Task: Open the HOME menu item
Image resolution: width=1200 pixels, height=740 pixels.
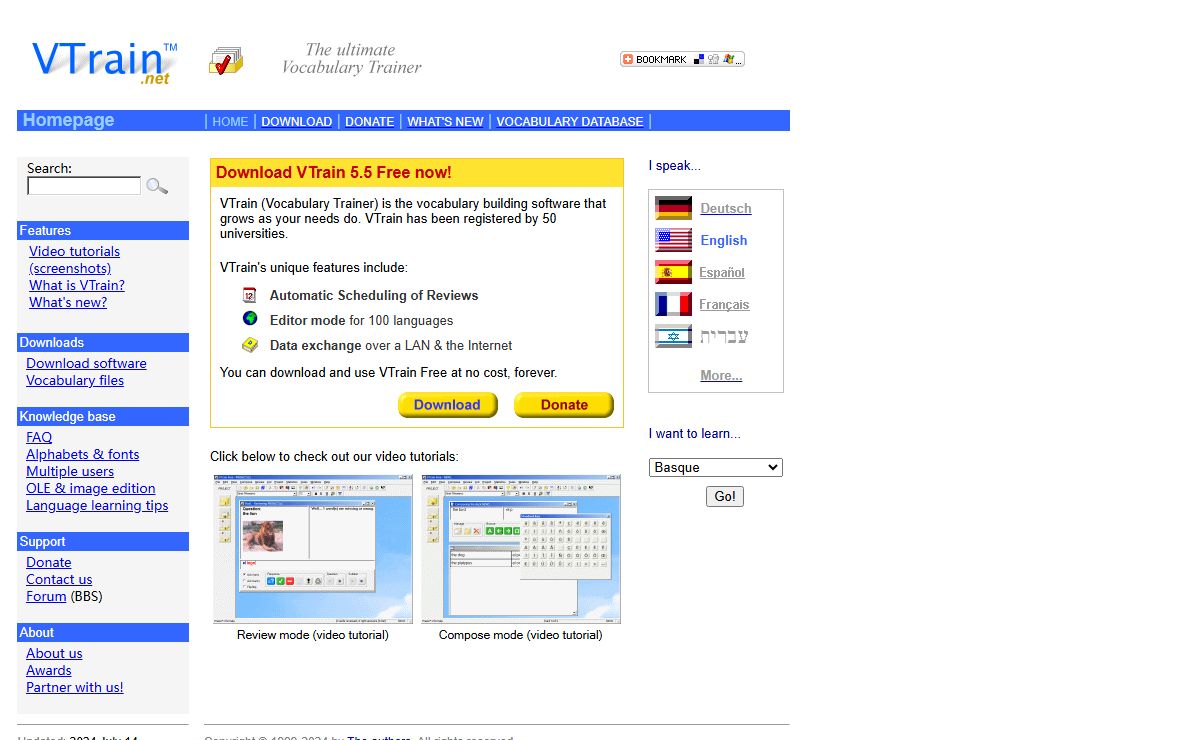Action: point(230,121)
